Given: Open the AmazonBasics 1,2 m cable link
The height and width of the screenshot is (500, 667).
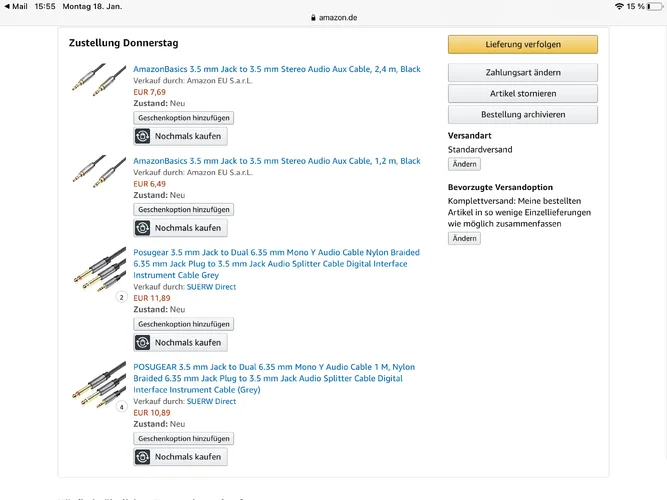Looking at the screenshot, I should point(276,161).
